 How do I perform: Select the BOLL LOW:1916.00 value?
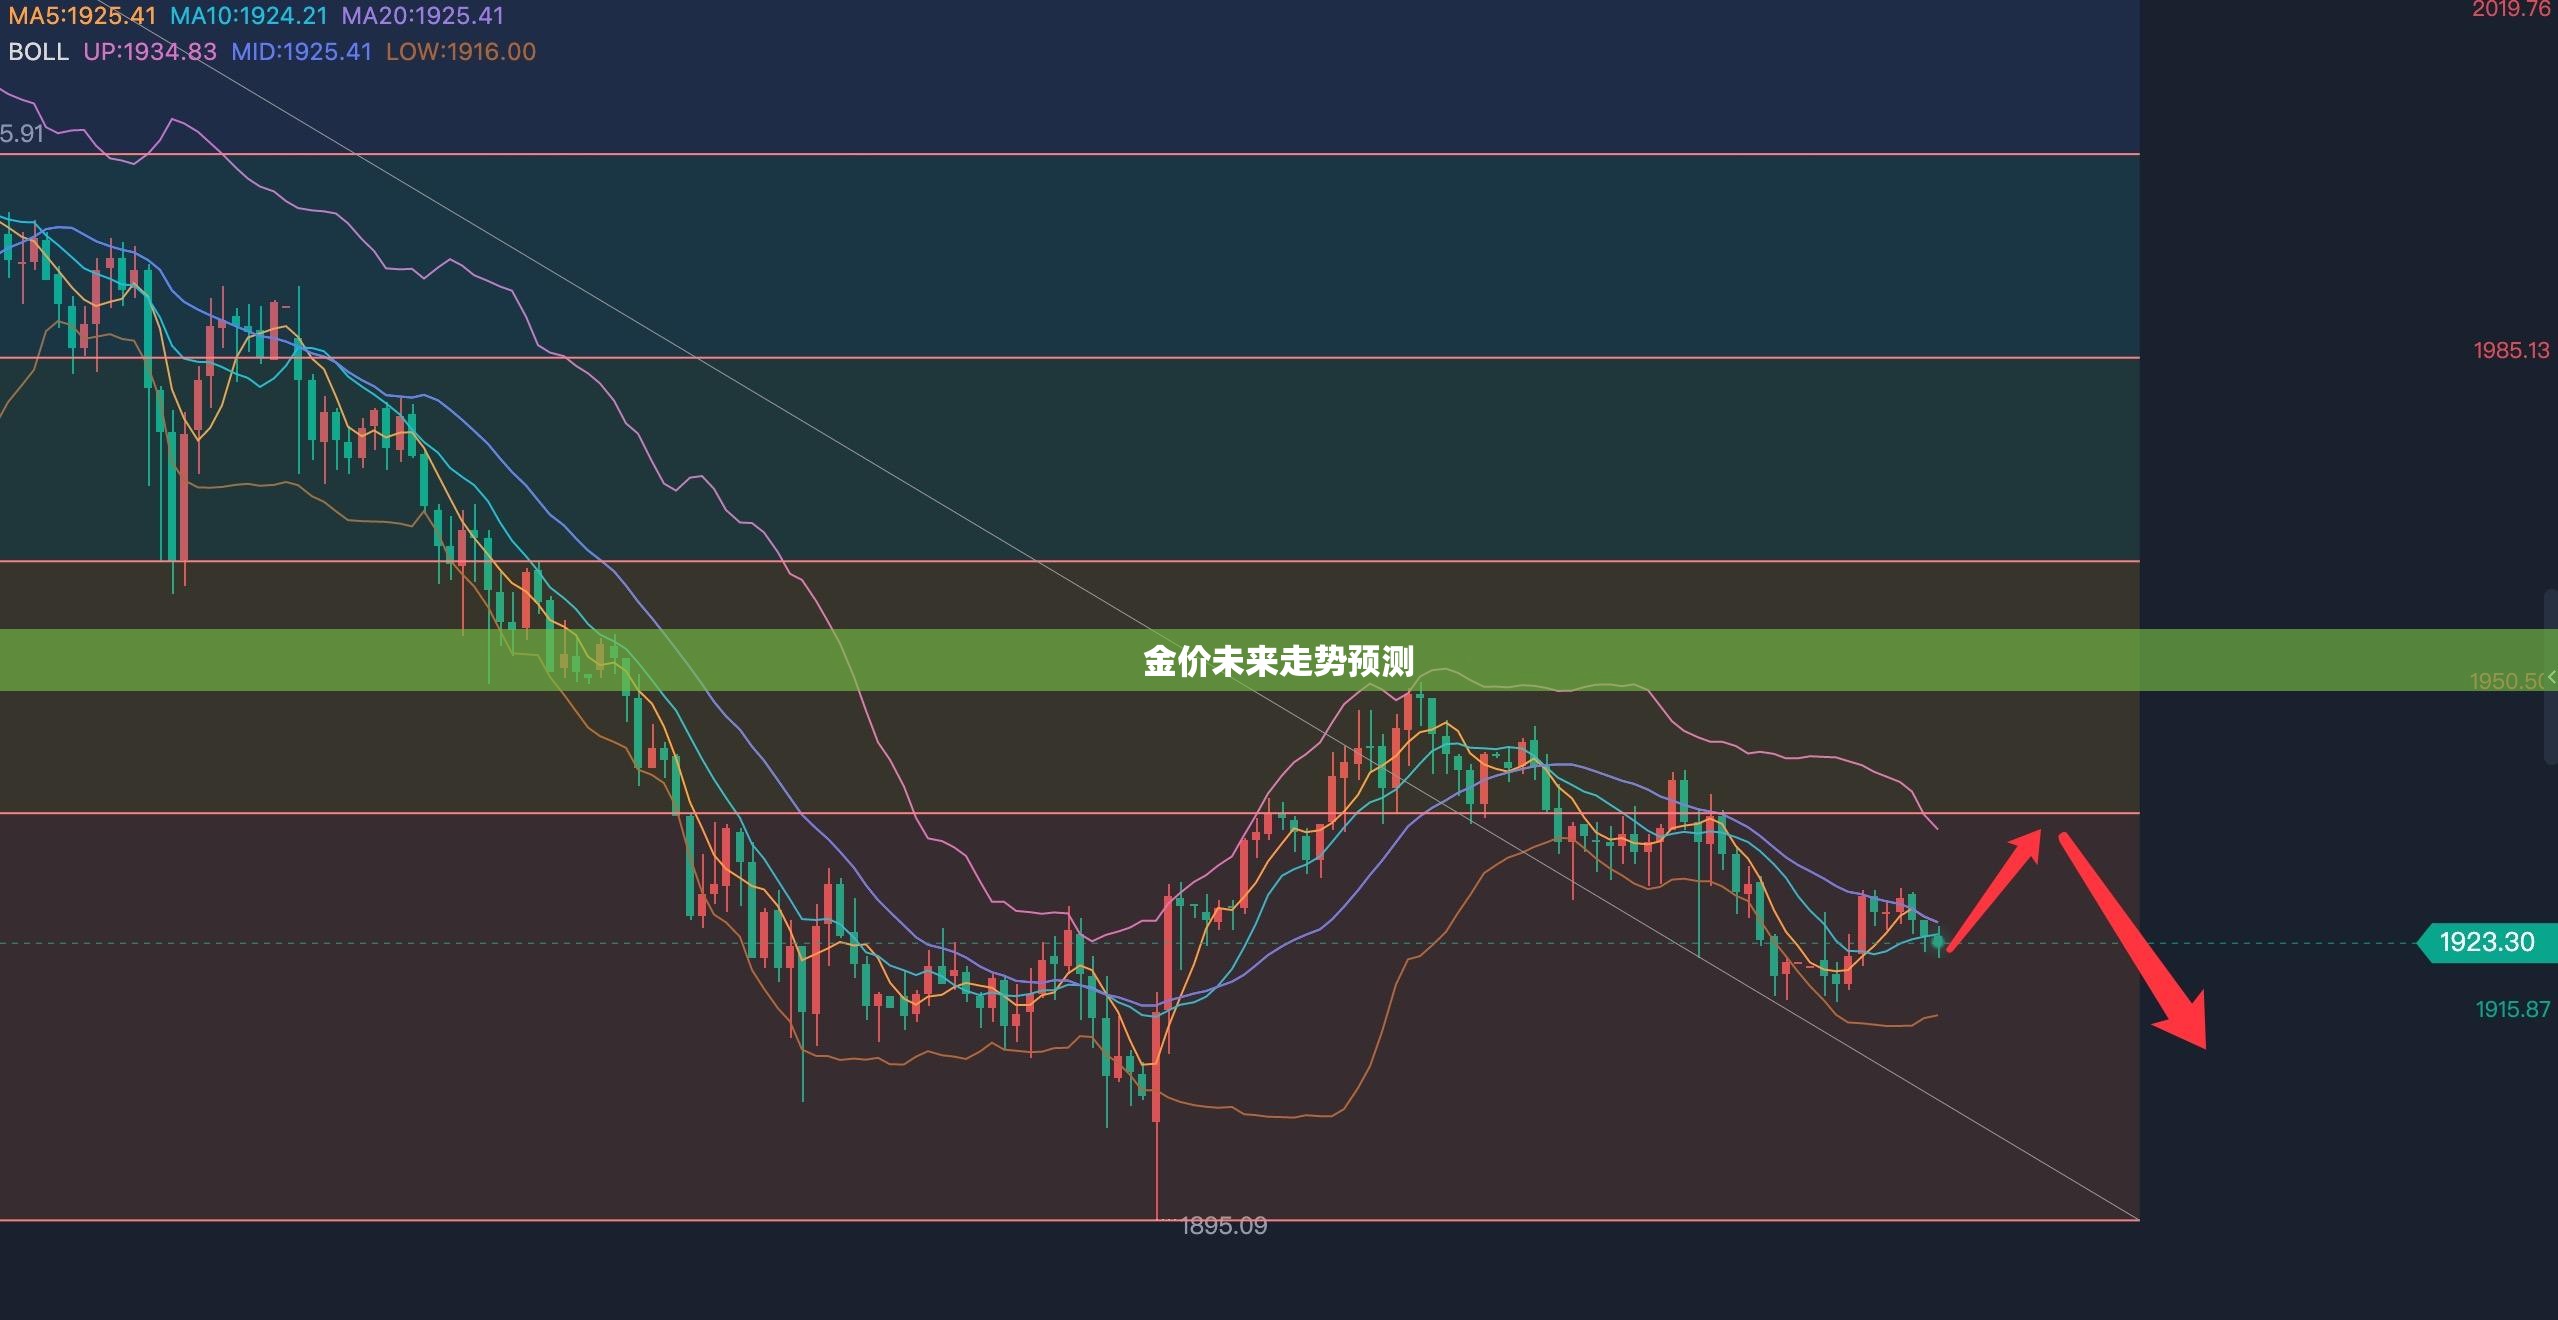click(461, 52)
